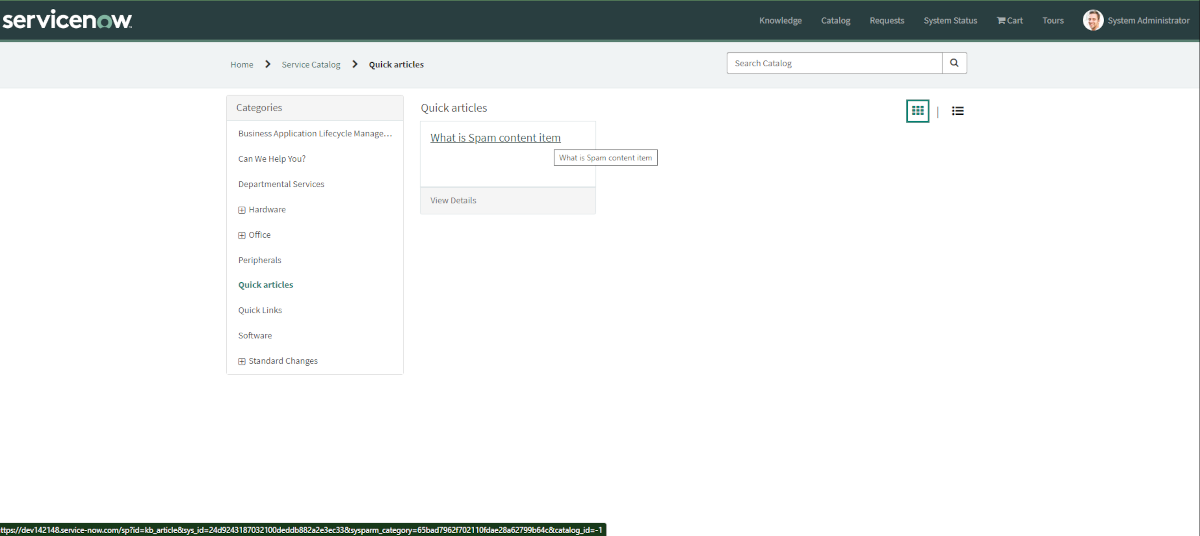This screenshot has width=1200, height=536.
Task: Expand the Standard Changes category
Action: coord(242,361)
